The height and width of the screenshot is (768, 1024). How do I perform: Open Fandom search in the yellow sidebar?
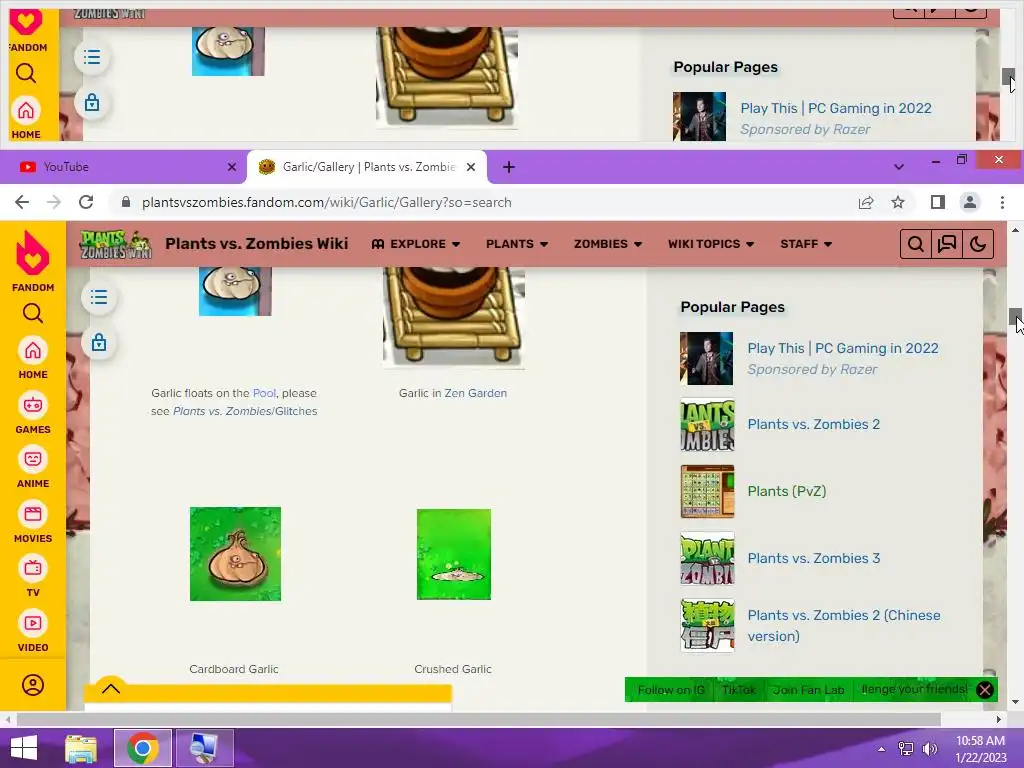pyautogui.click(x=33, y=313)
